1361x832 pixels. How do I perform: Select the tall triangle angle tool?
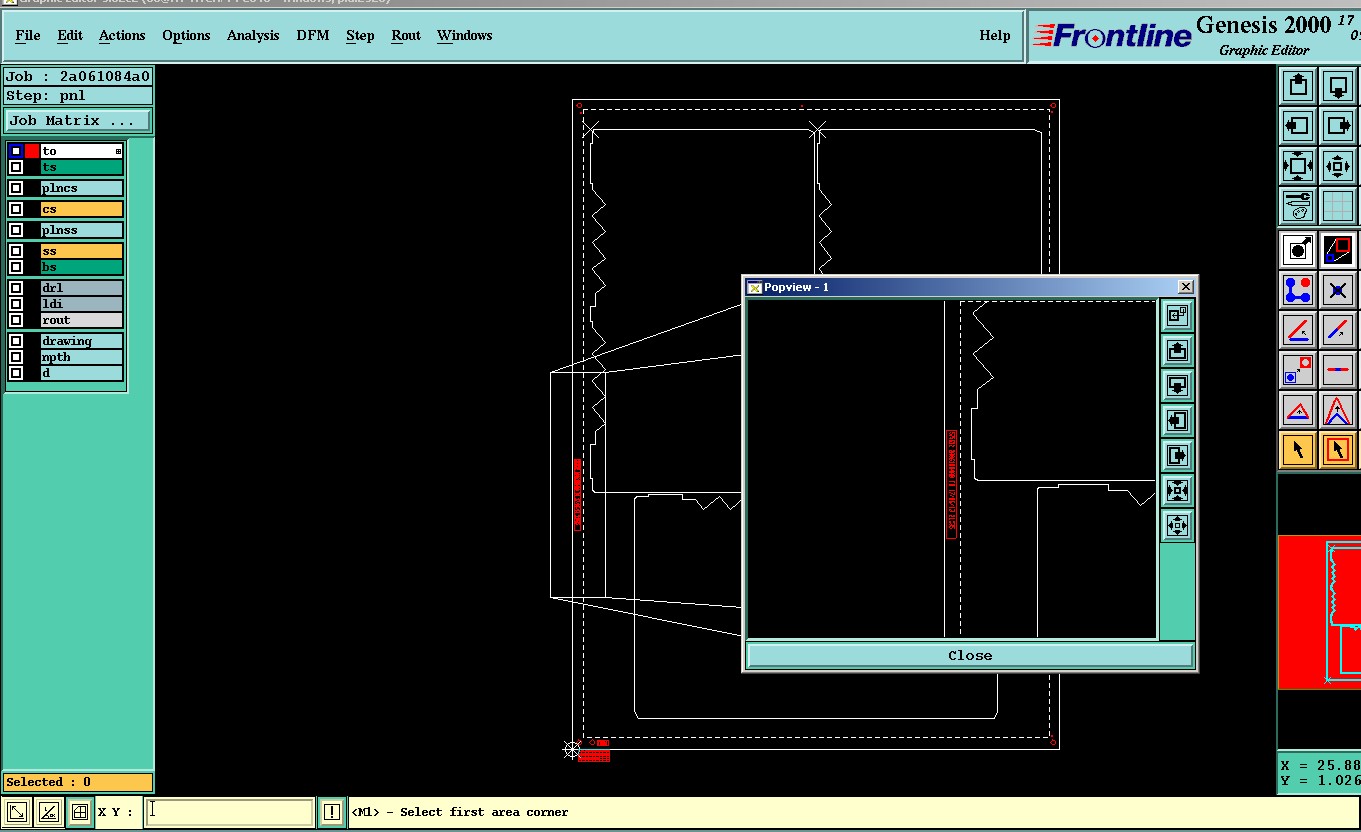coord(1338,410)
